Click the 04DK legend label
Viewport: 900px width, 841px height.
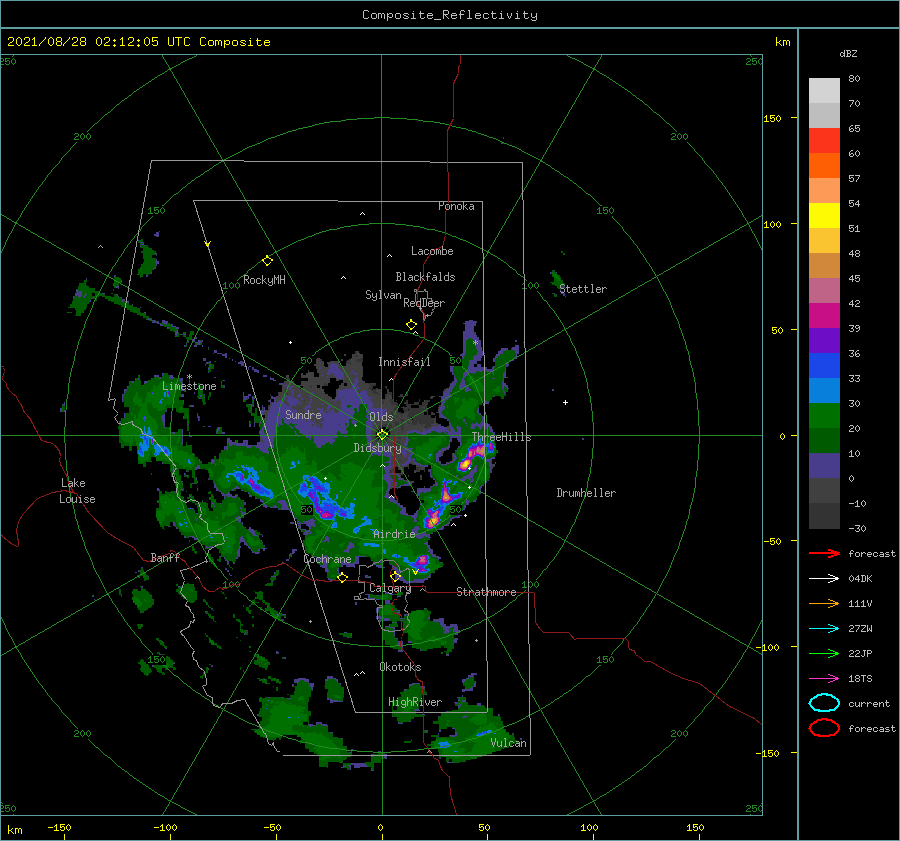(860, 579)
